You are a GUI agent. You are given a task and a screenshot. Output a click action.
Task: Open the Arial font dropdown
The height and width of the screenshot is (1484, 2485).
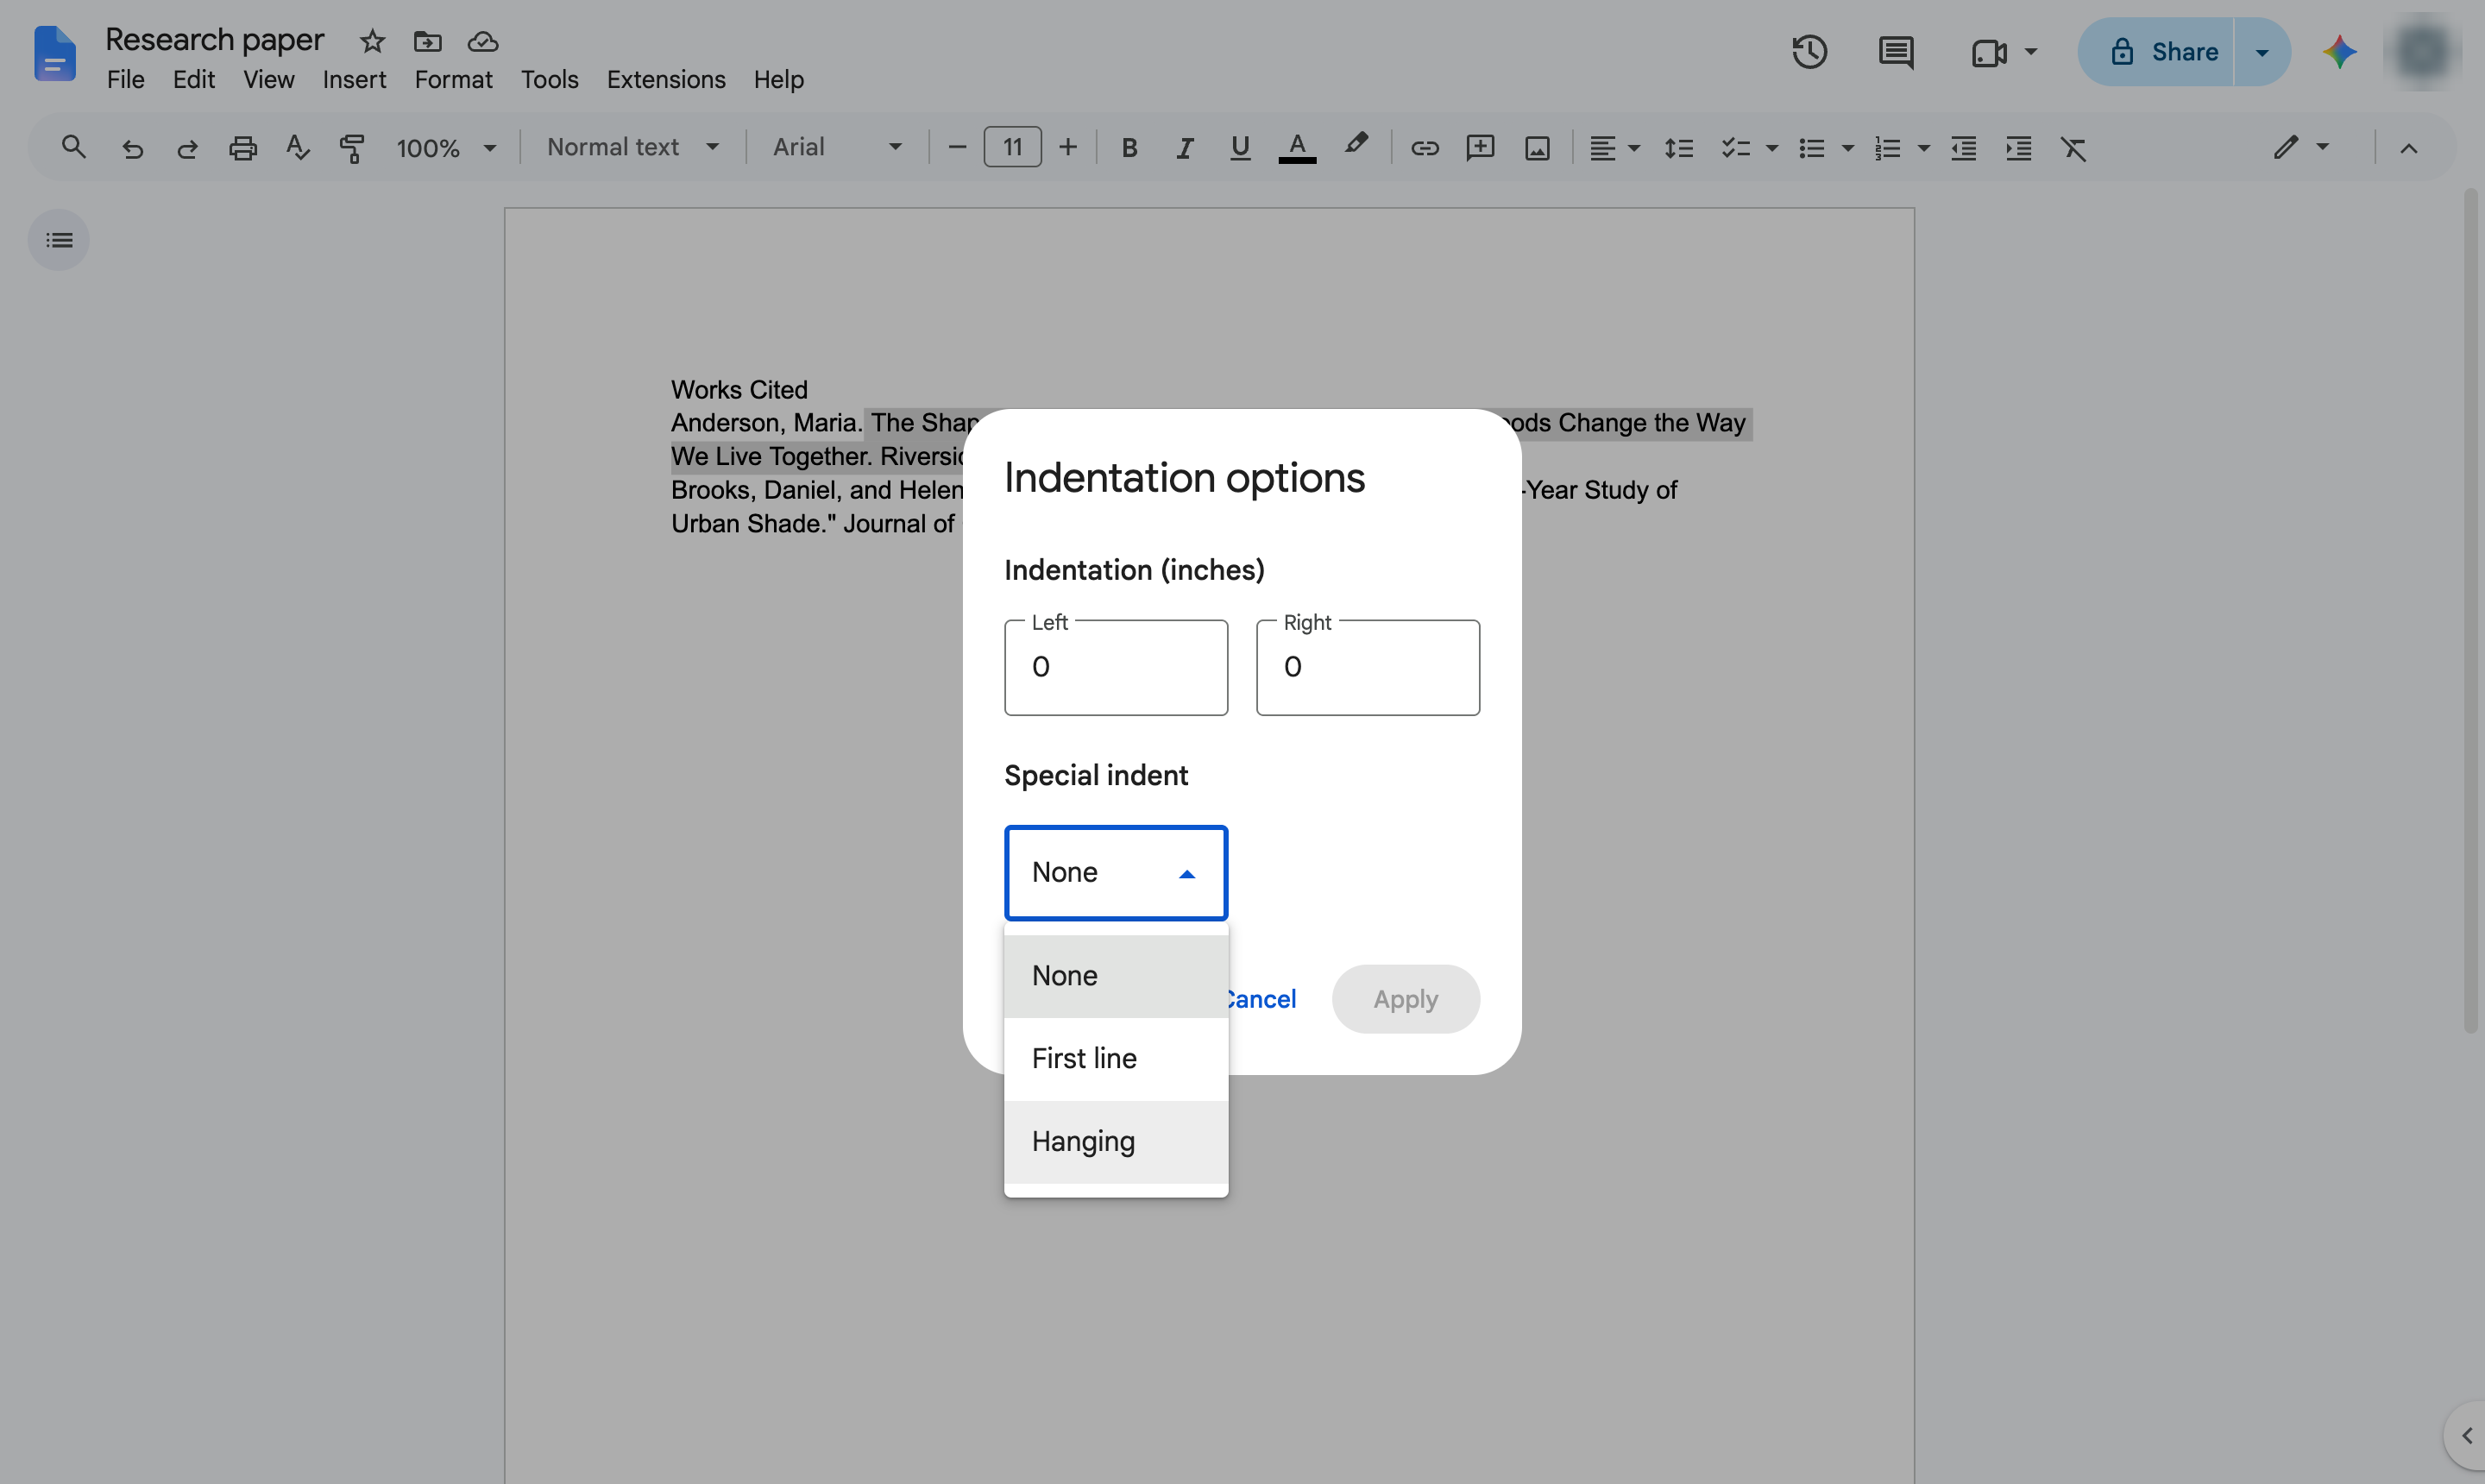[x=838, y=147]
